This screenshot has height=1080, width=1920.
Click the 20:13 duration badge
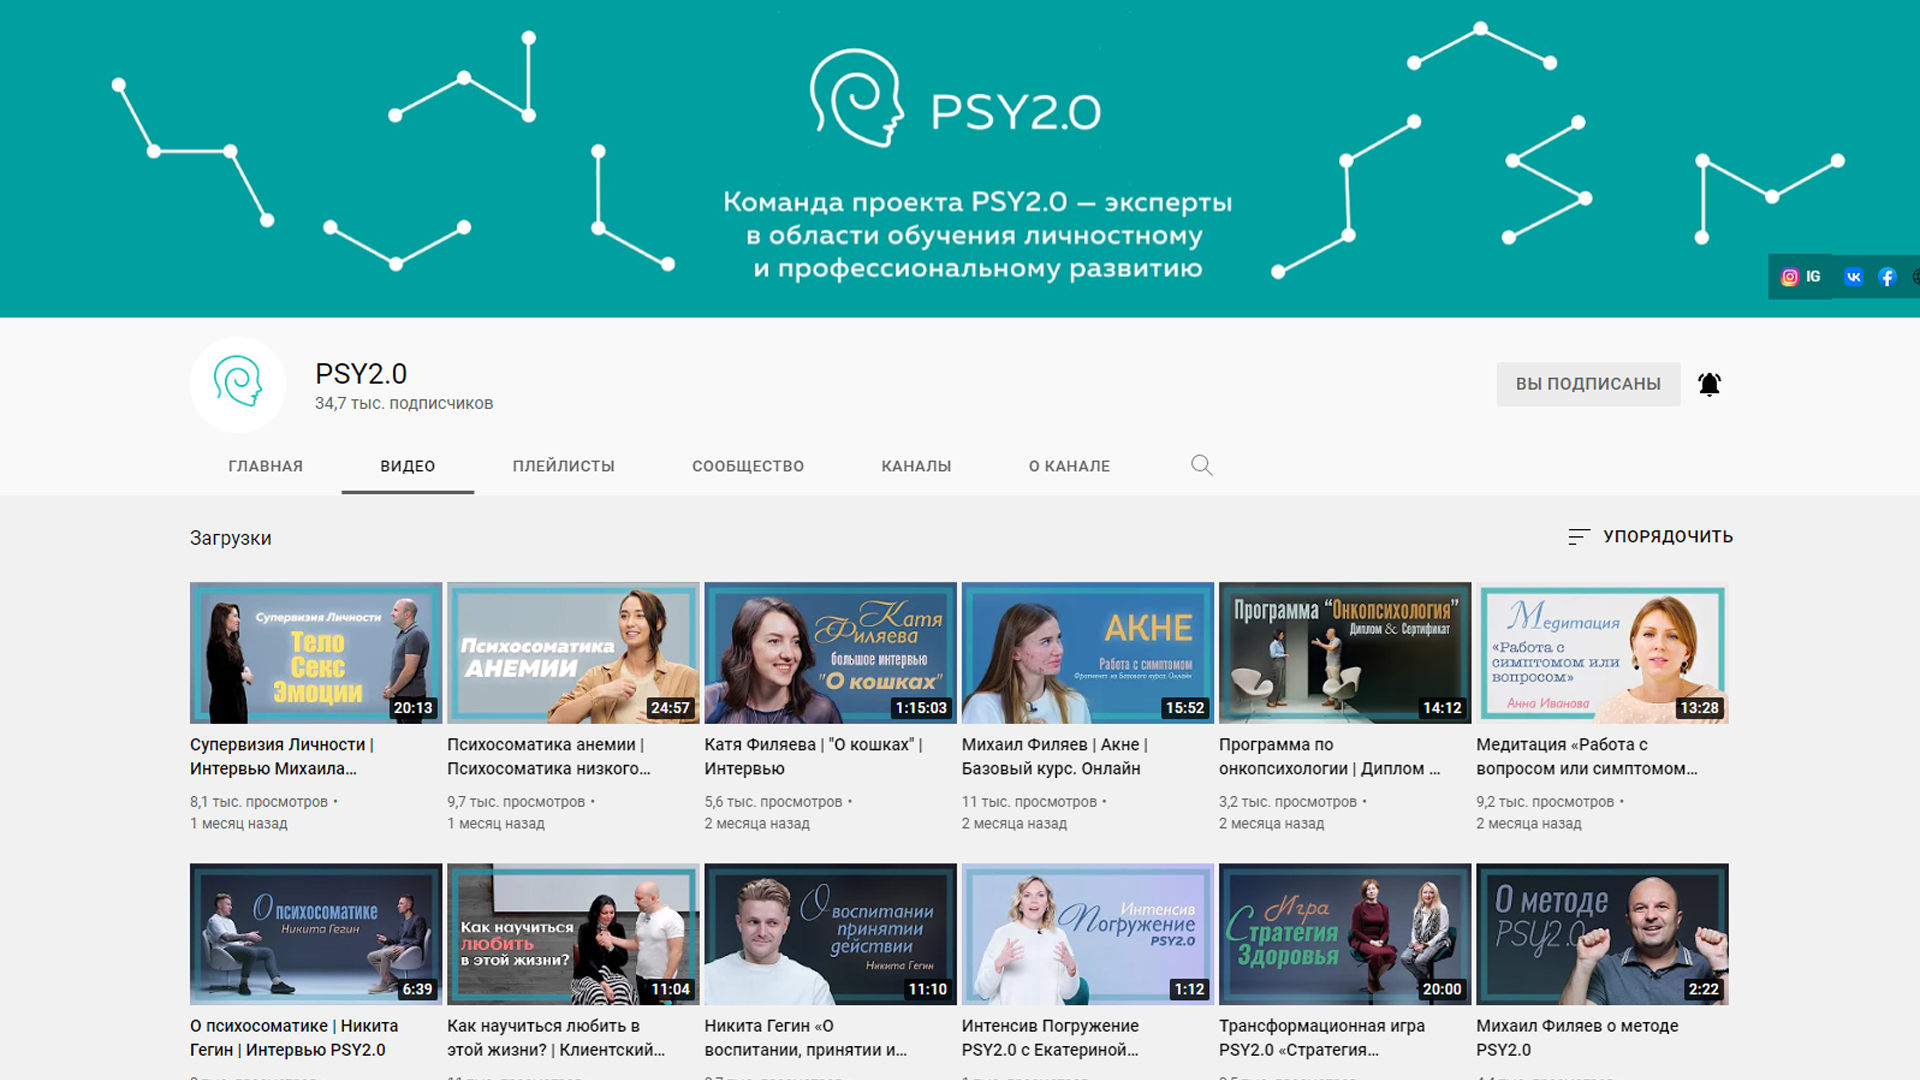click(413, 708)
